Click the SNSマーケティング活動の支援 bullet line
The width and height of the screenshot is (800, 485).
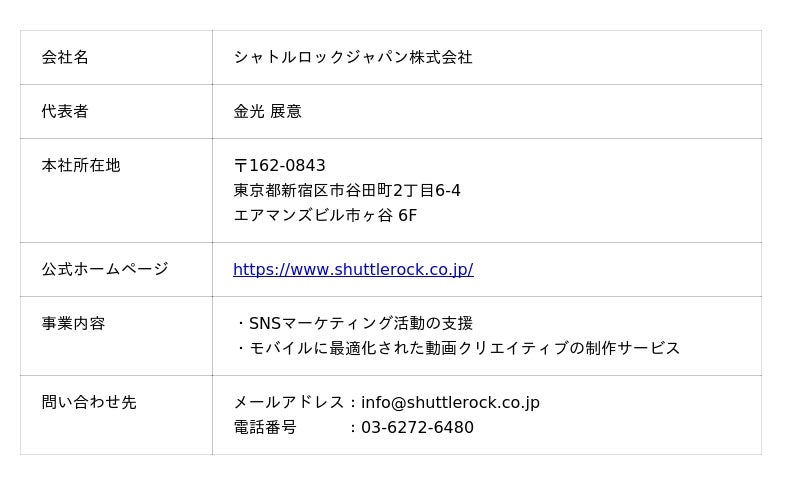coord(360,323)
